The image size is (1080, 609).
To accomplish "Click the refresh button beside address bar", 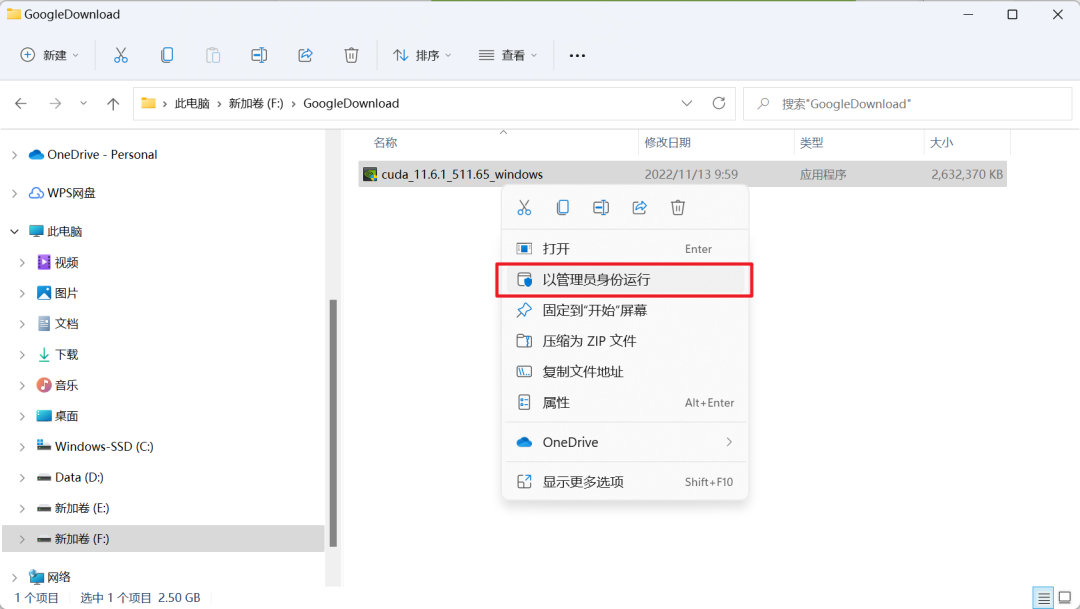I will click(718, 103).
